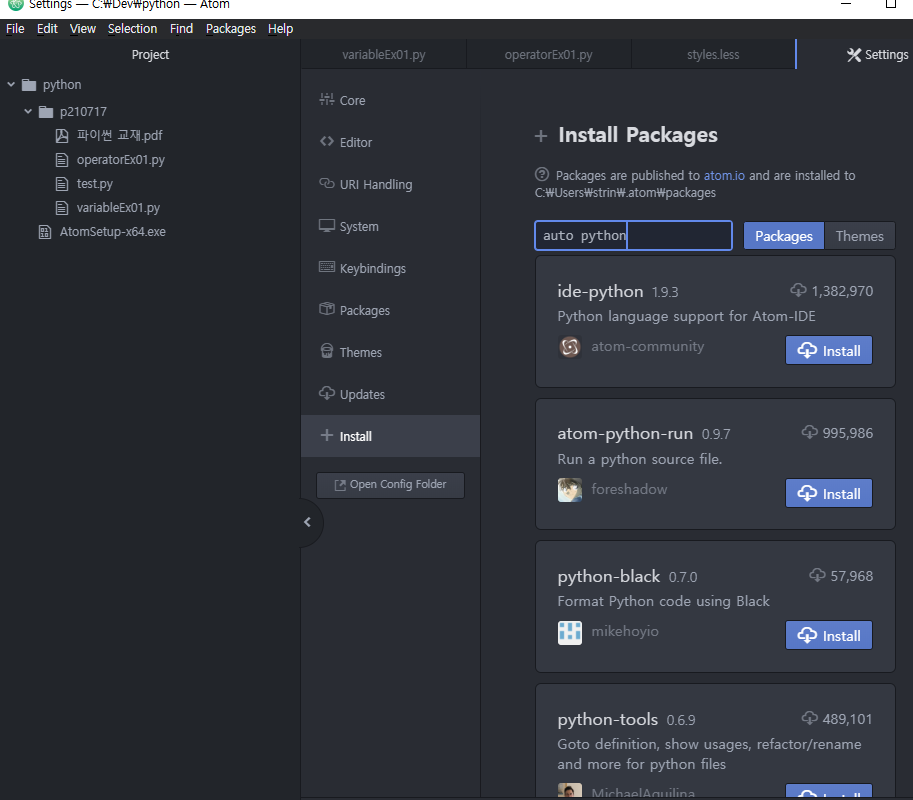Click the p210717 folder icon
This screenshot has height=800, width=913.
(46, 112)
